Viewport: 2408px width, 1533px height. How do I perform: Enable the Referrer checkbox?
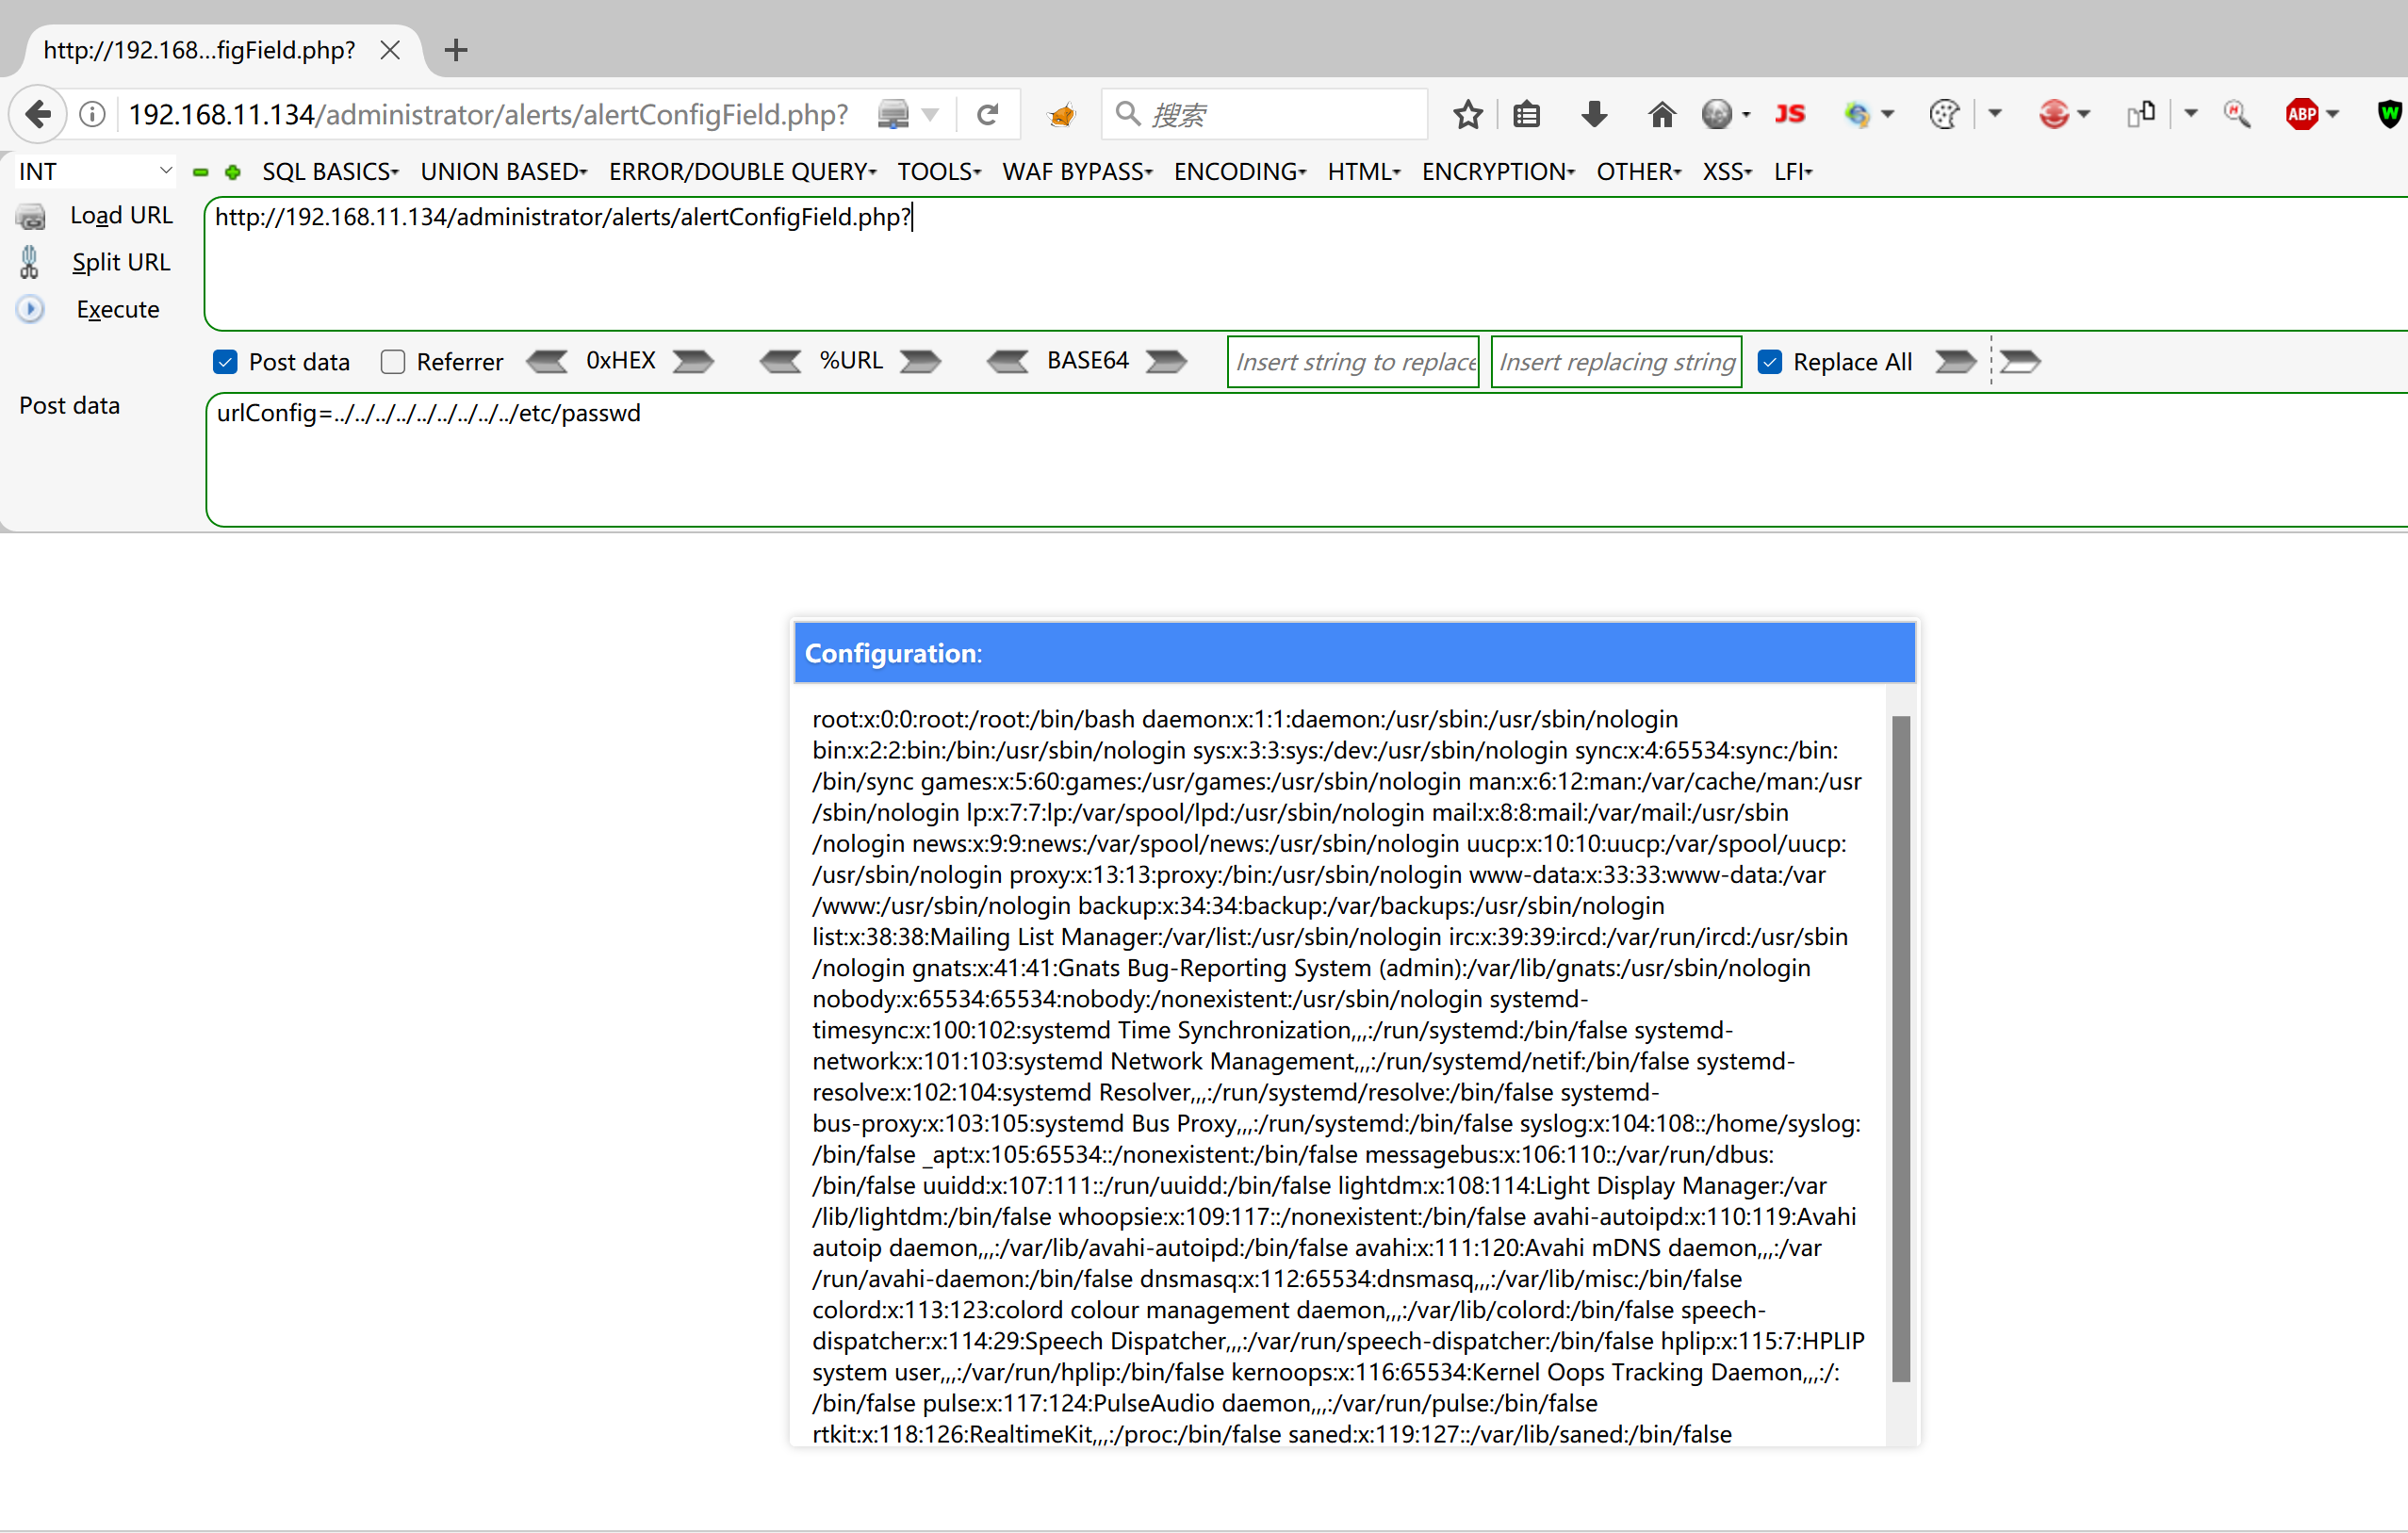393,362
